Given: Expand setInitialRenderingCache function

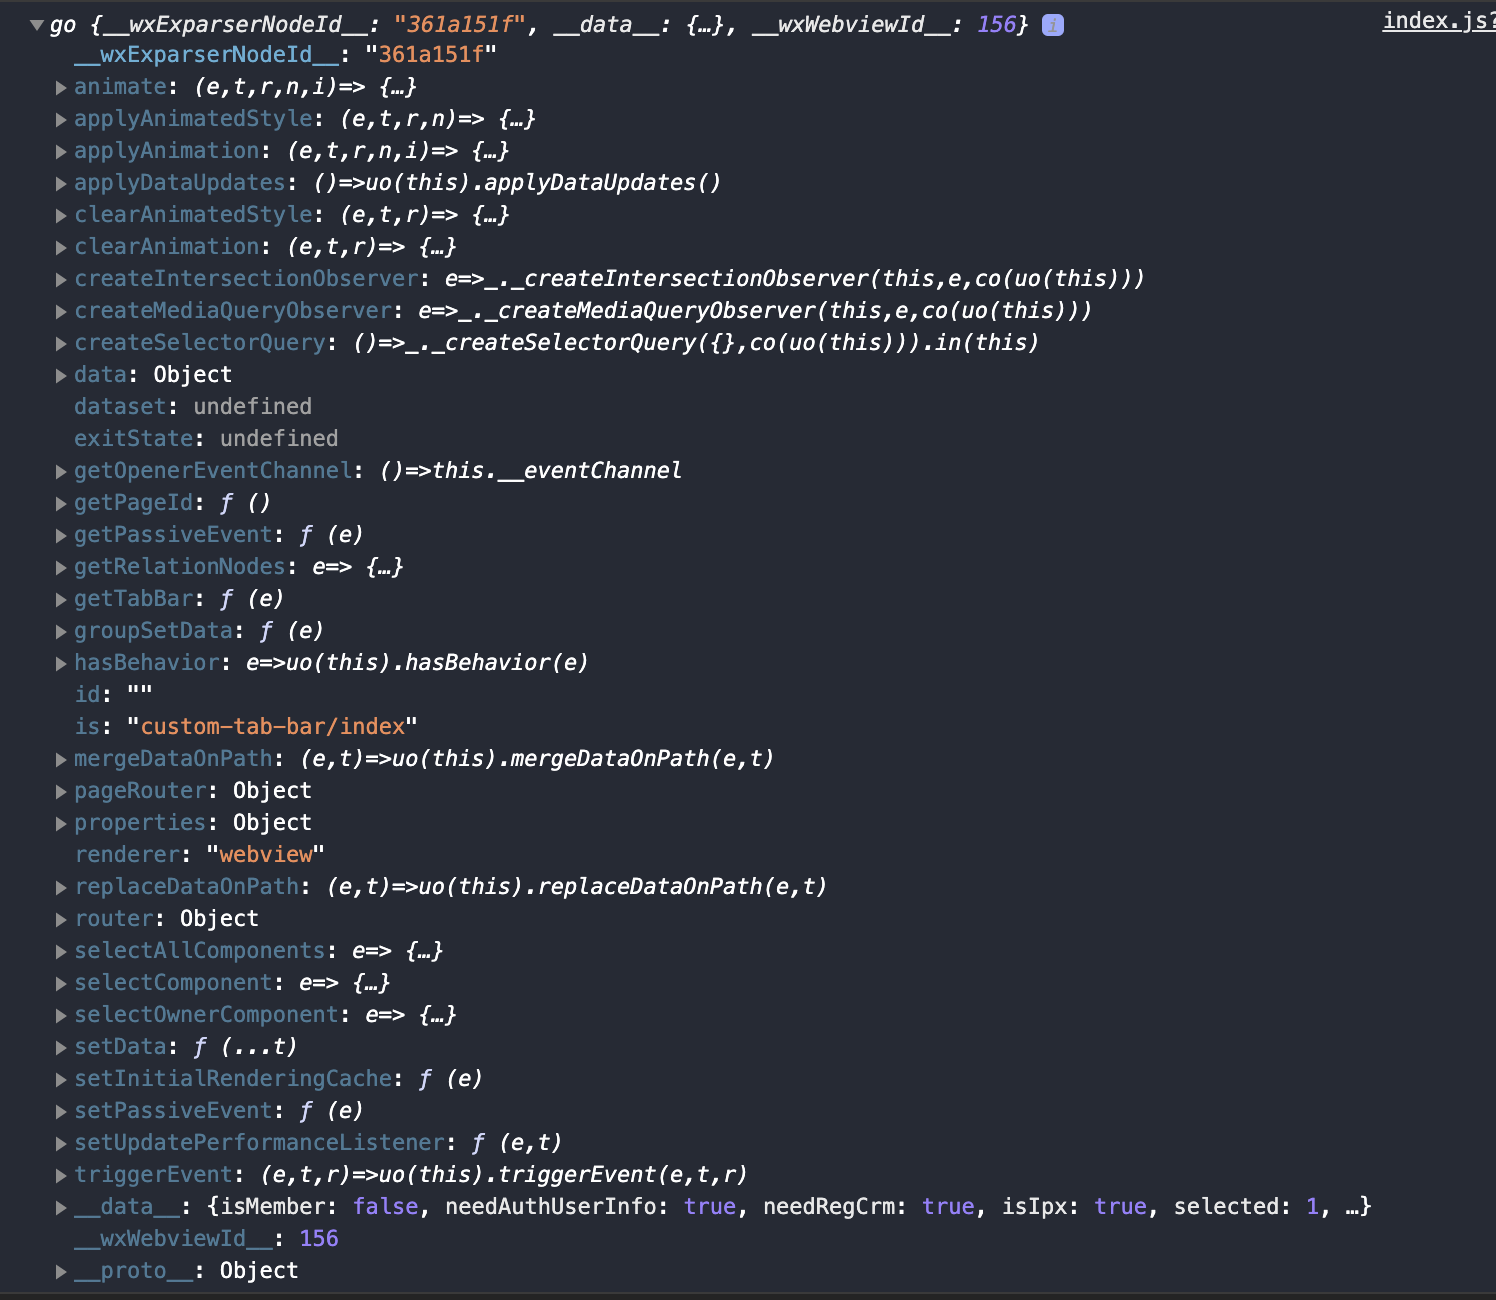Looking at the screenshot, I should 61,1080.
